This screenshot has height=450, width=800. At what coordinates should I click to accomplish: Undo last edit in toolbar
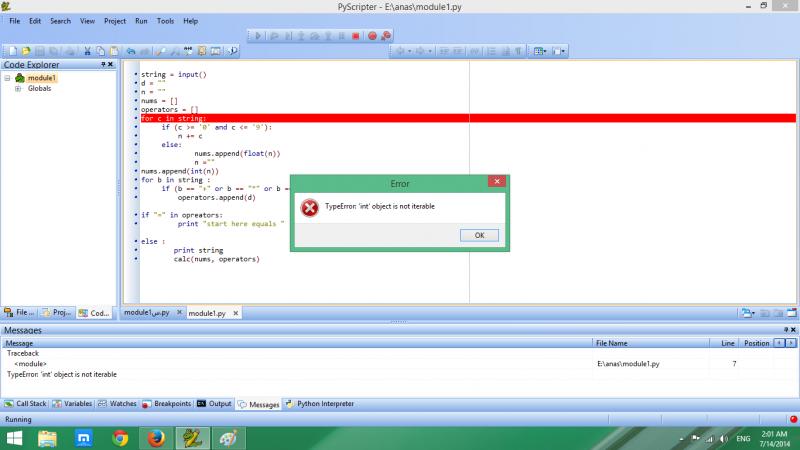(131, 51)
